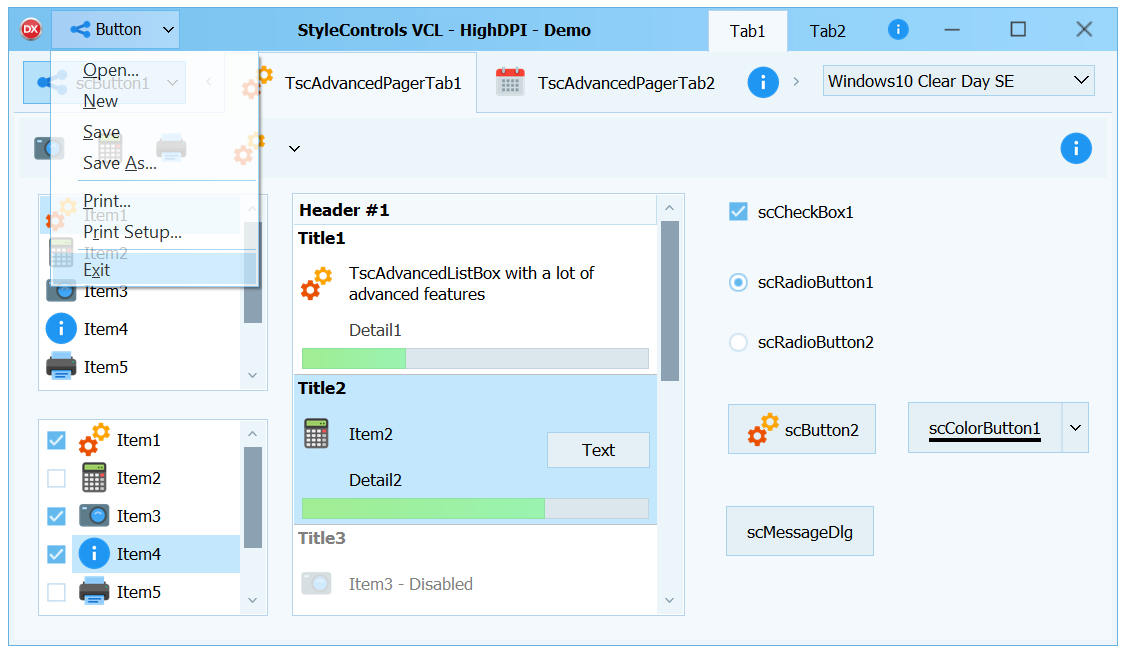
Task: Click the green progress bar under Detail1
Action: coord(475,358)
